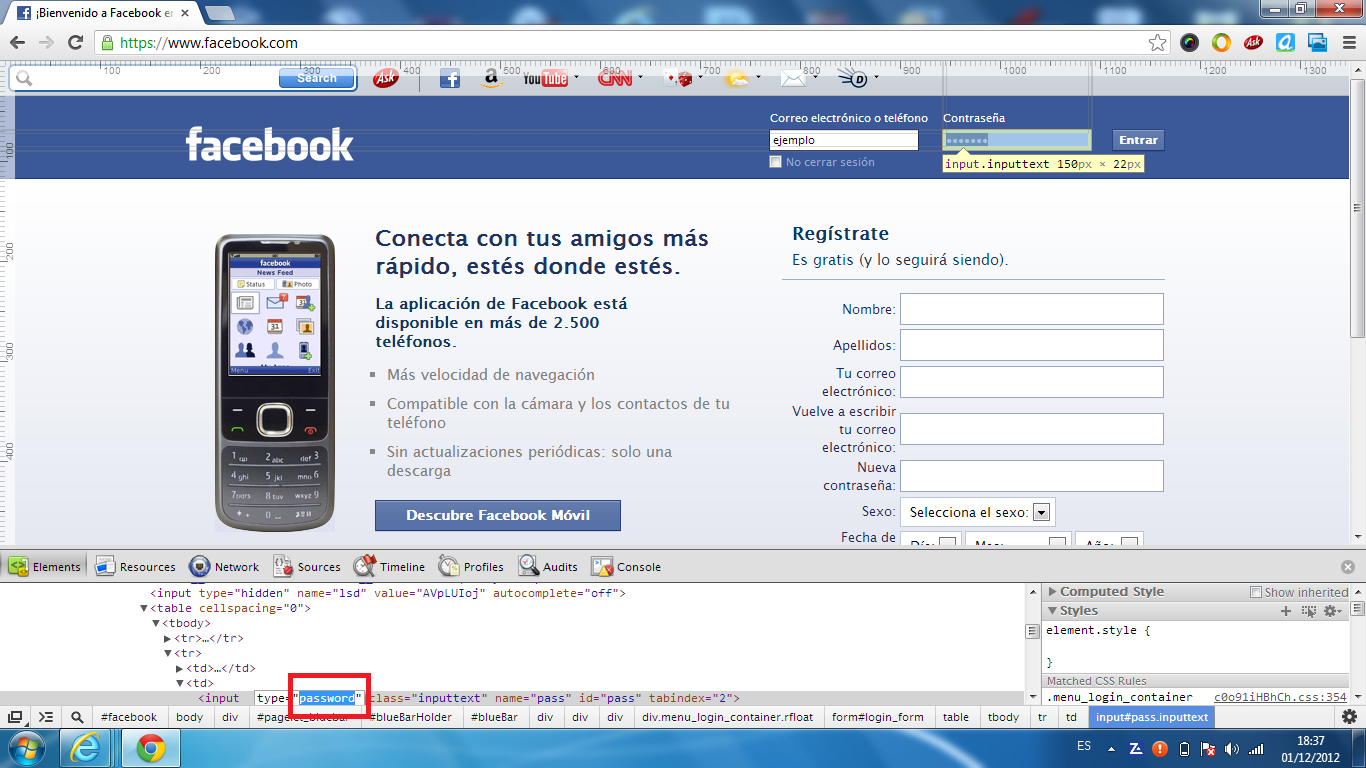Viewport: 1366px width, 768px height.
Task: Open the CNN shortcut in Ask toolbar
Action: tap(615, 78)
